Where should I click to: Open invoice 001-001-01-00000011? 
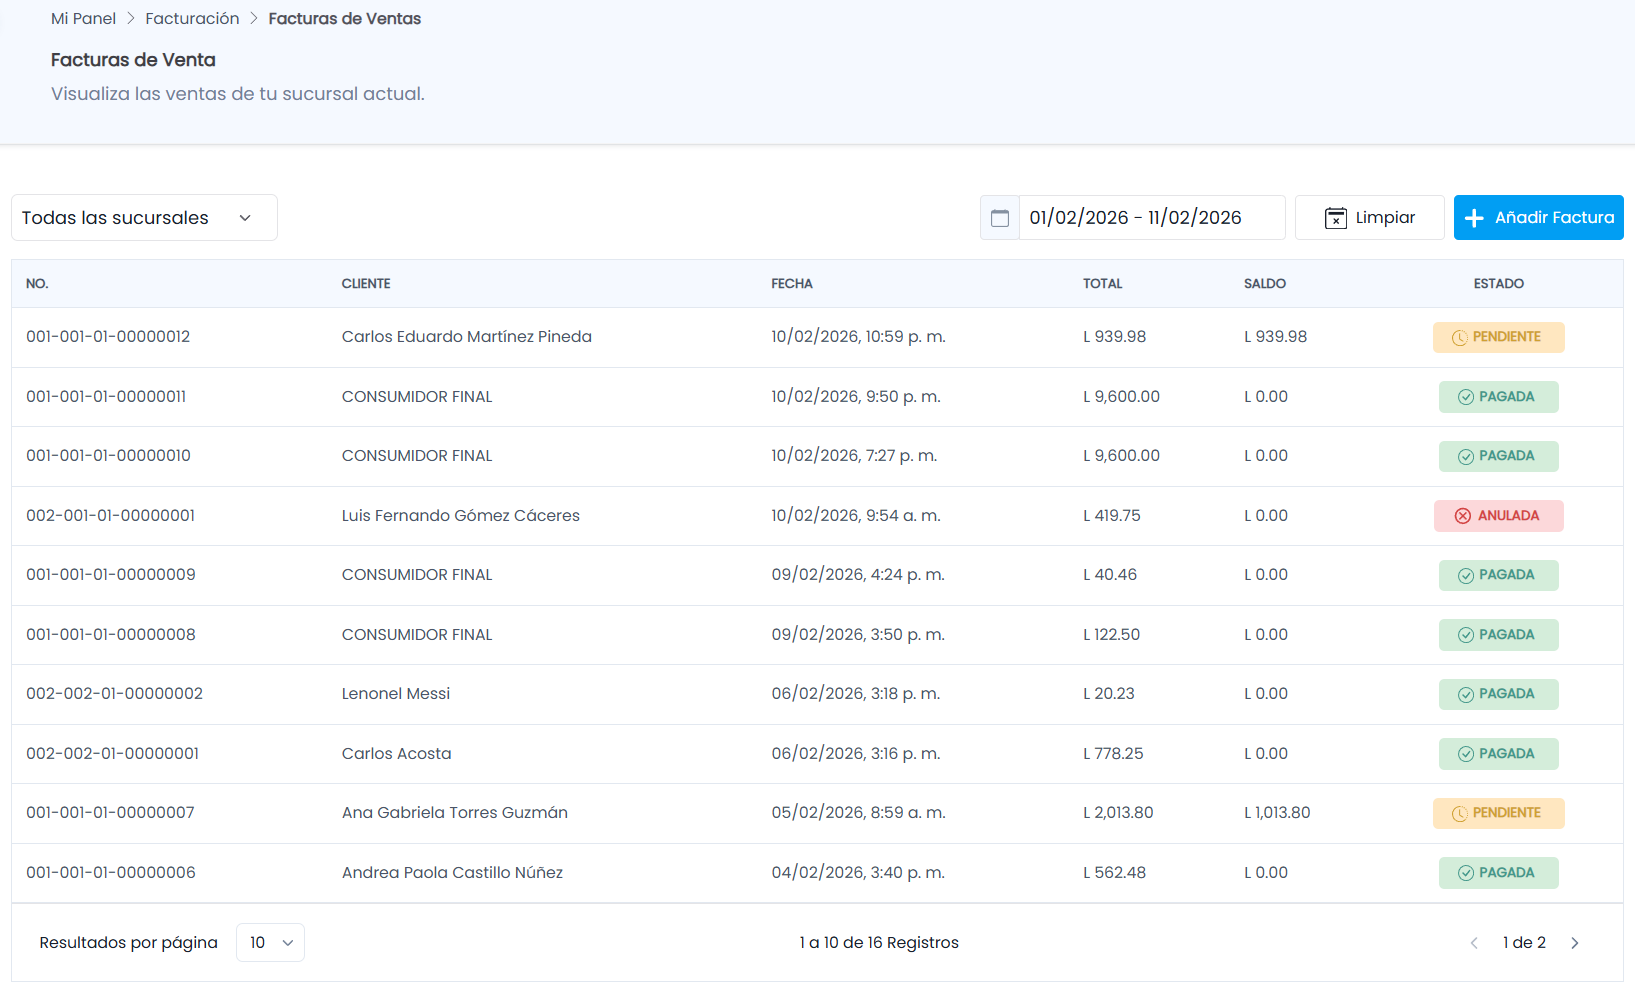point(106,397)
